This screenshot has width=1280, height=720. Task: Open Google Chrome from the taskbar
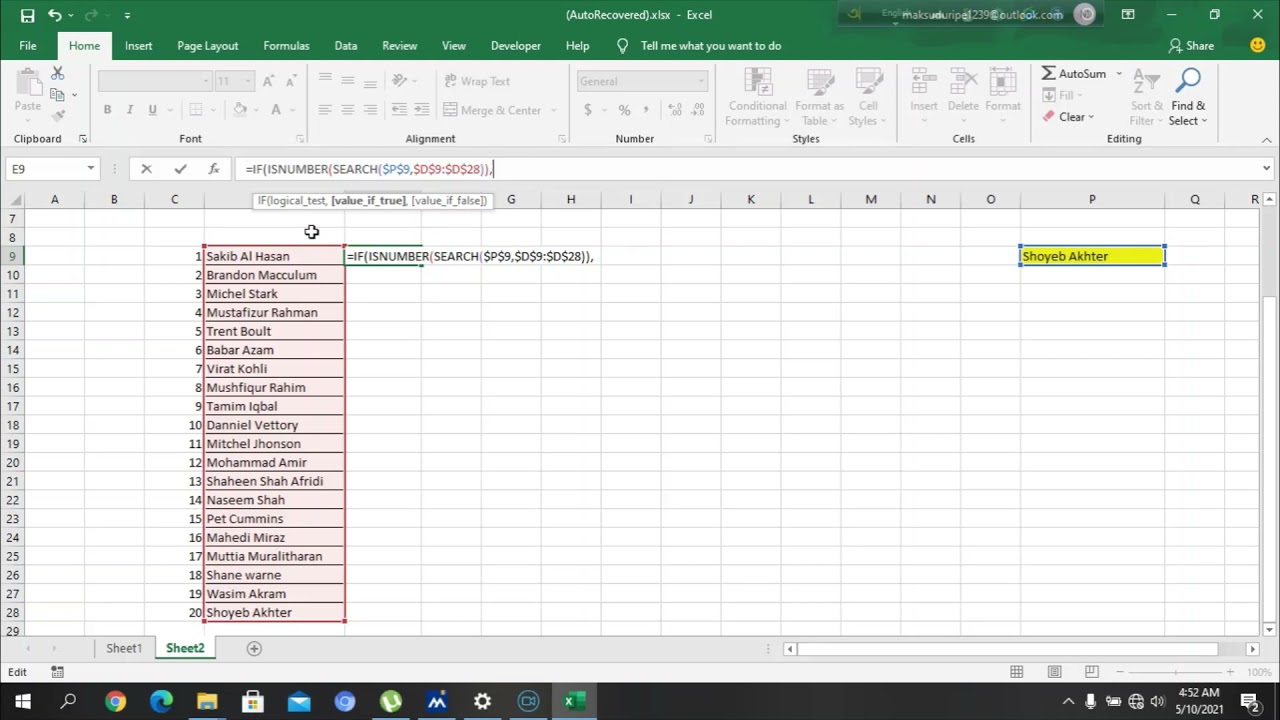tap(115, 702)
